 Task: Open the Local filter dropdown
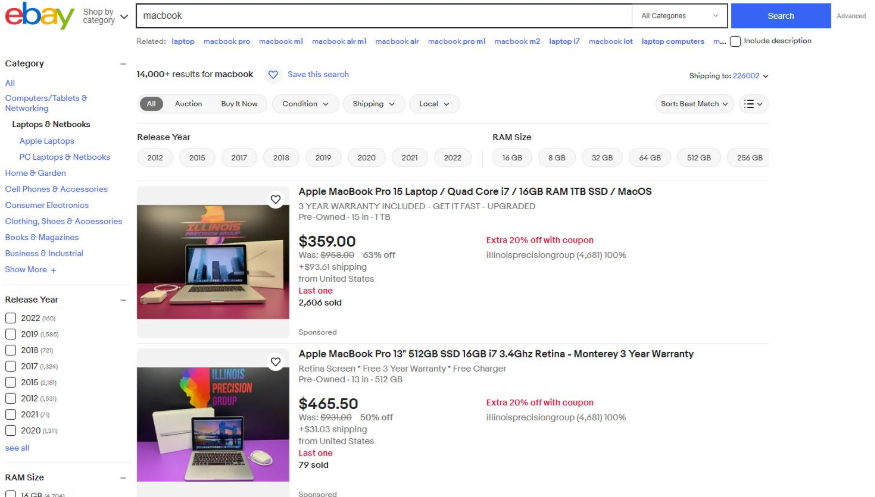tap(434, 104)
